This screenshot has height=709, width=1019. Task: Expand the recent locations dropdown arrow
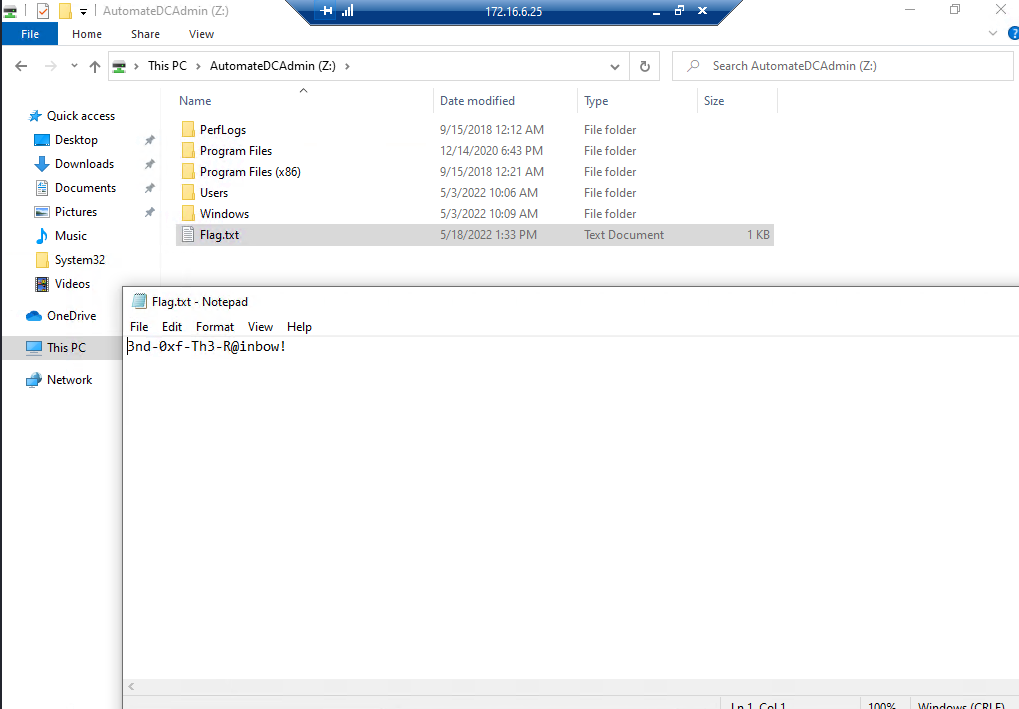[x=72, y=67]
